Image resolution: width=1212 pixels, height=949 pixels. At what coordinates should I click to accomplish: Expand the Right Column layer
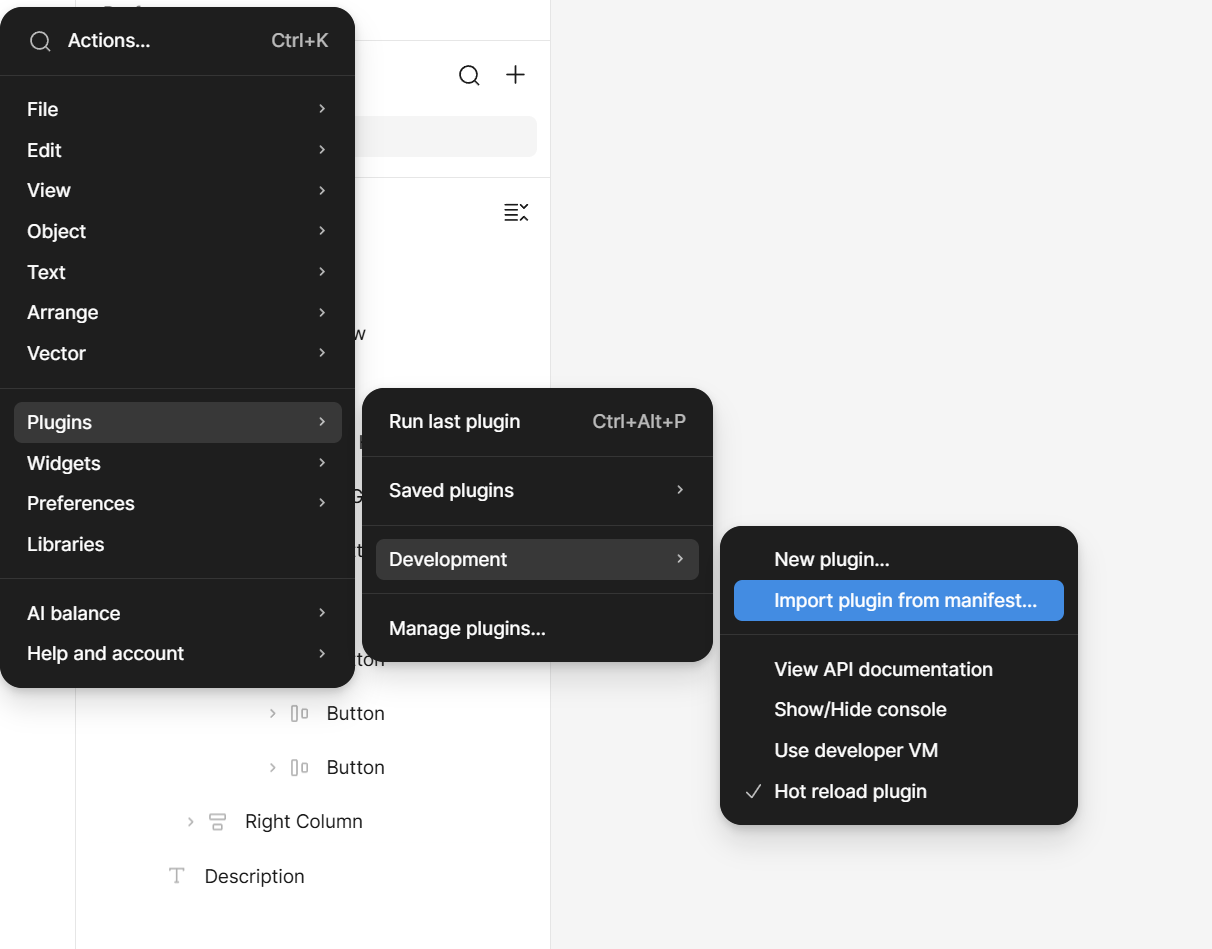tap(190, 822)
